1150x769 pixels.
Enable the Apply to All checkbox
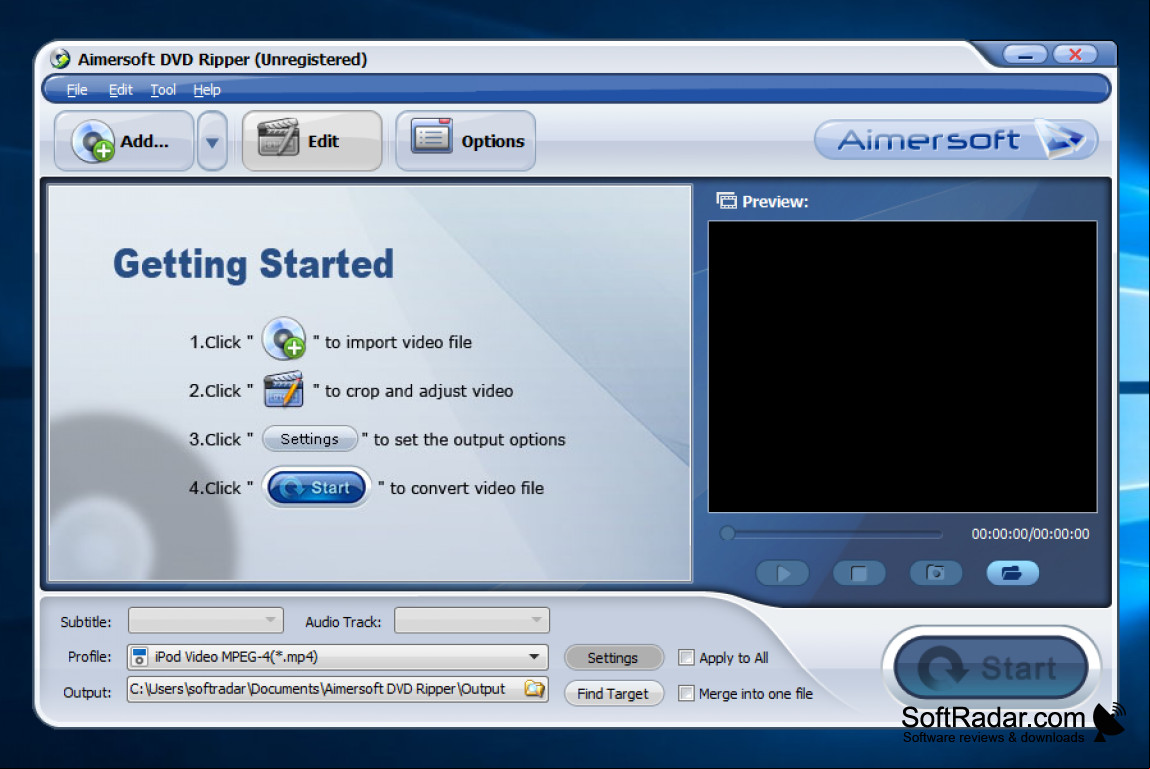(x=686, y=658)
